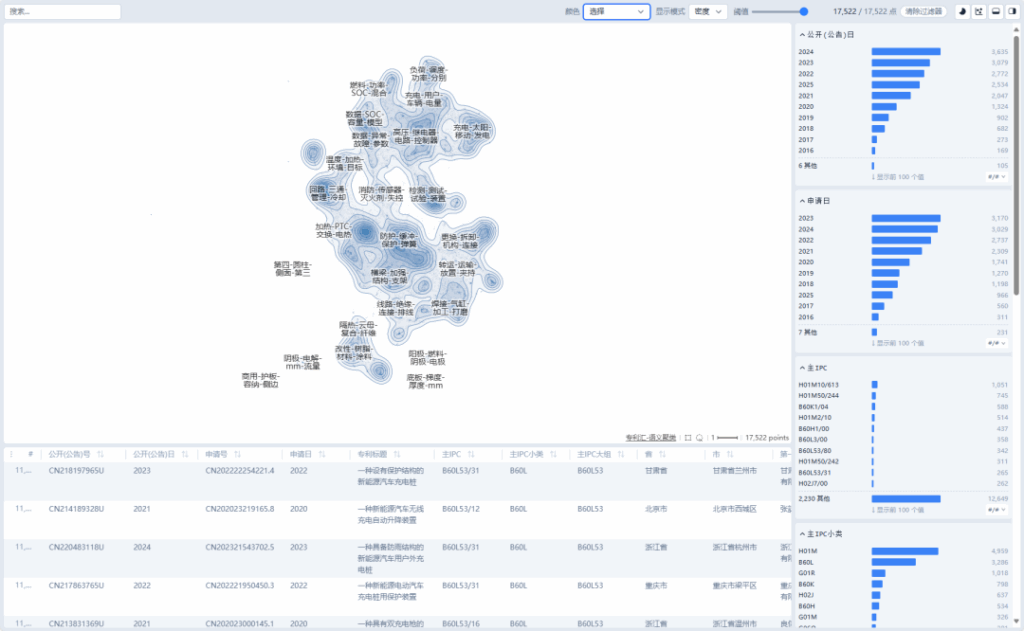
Task: Select H01M category in 主IPC小类 chart
Action: coord(904,551)
